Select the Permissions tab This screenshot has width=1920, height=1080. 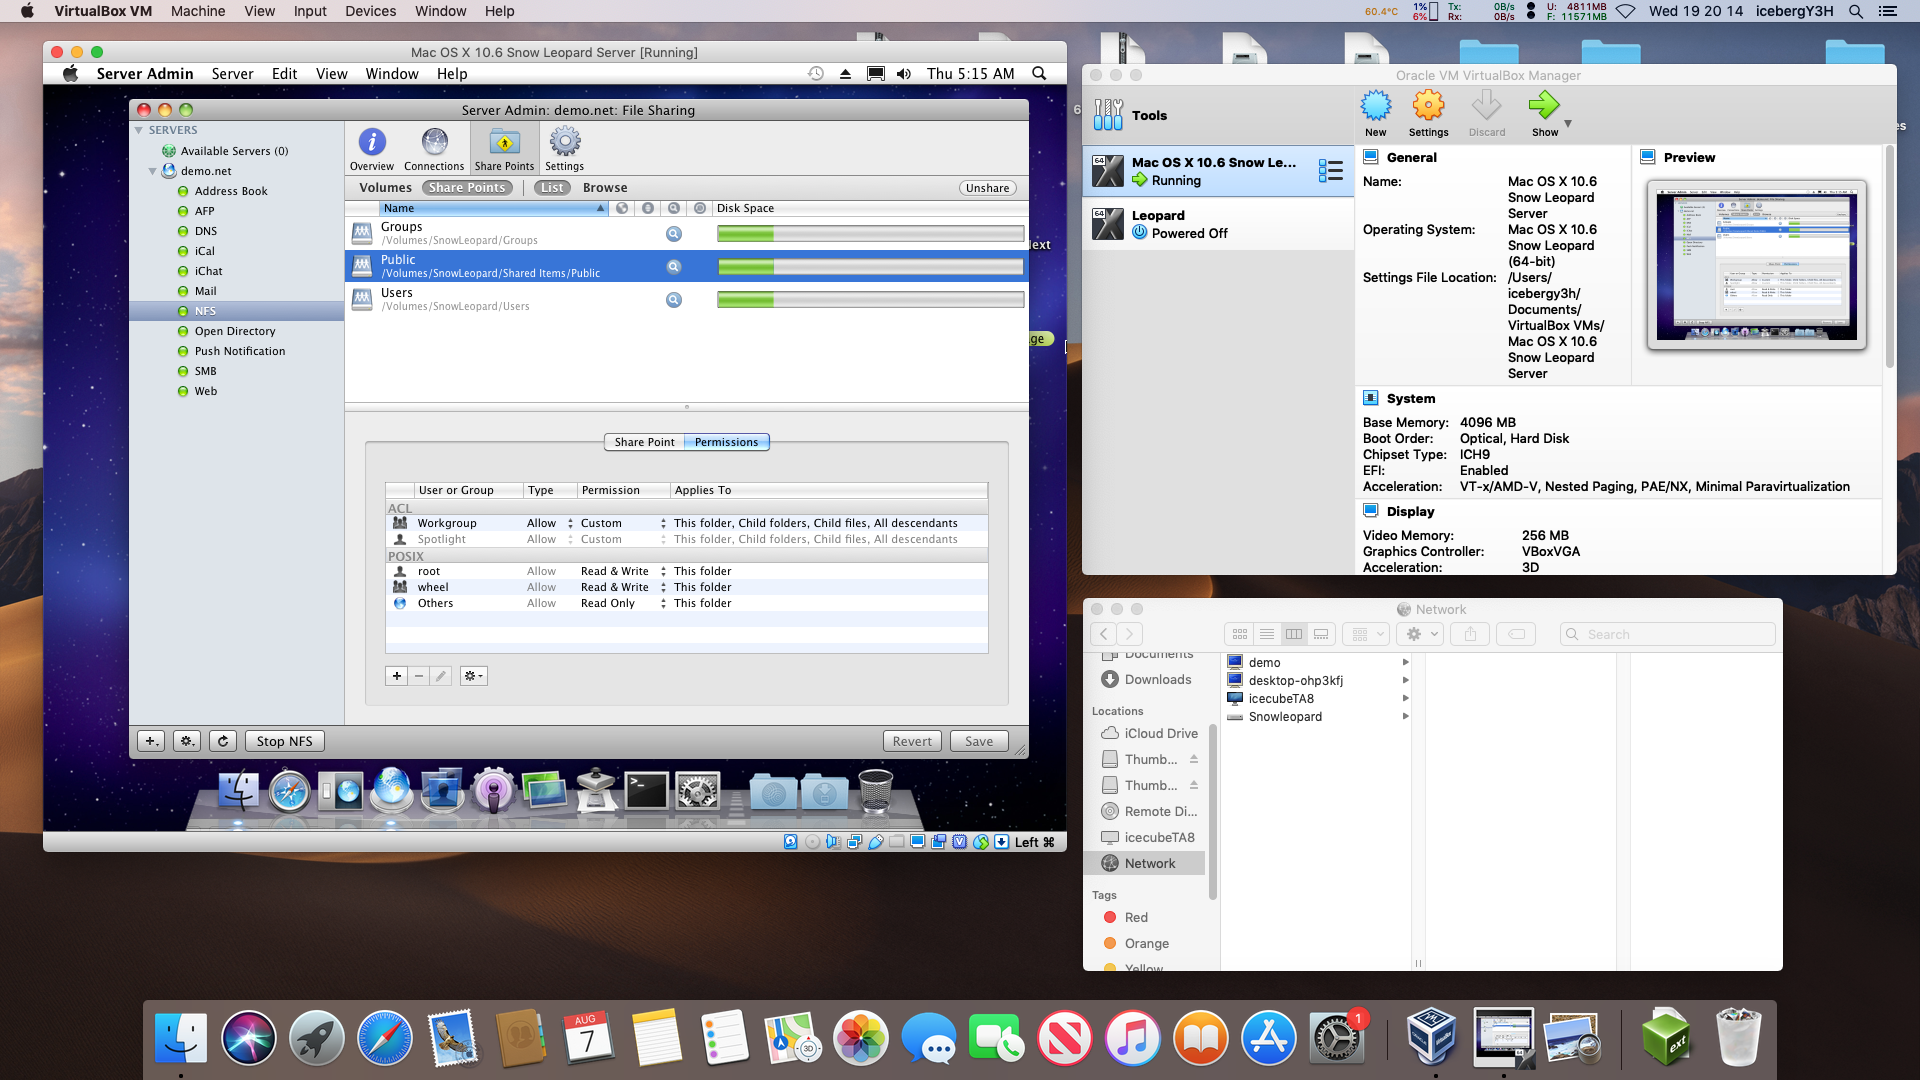[x=726, y=442]
